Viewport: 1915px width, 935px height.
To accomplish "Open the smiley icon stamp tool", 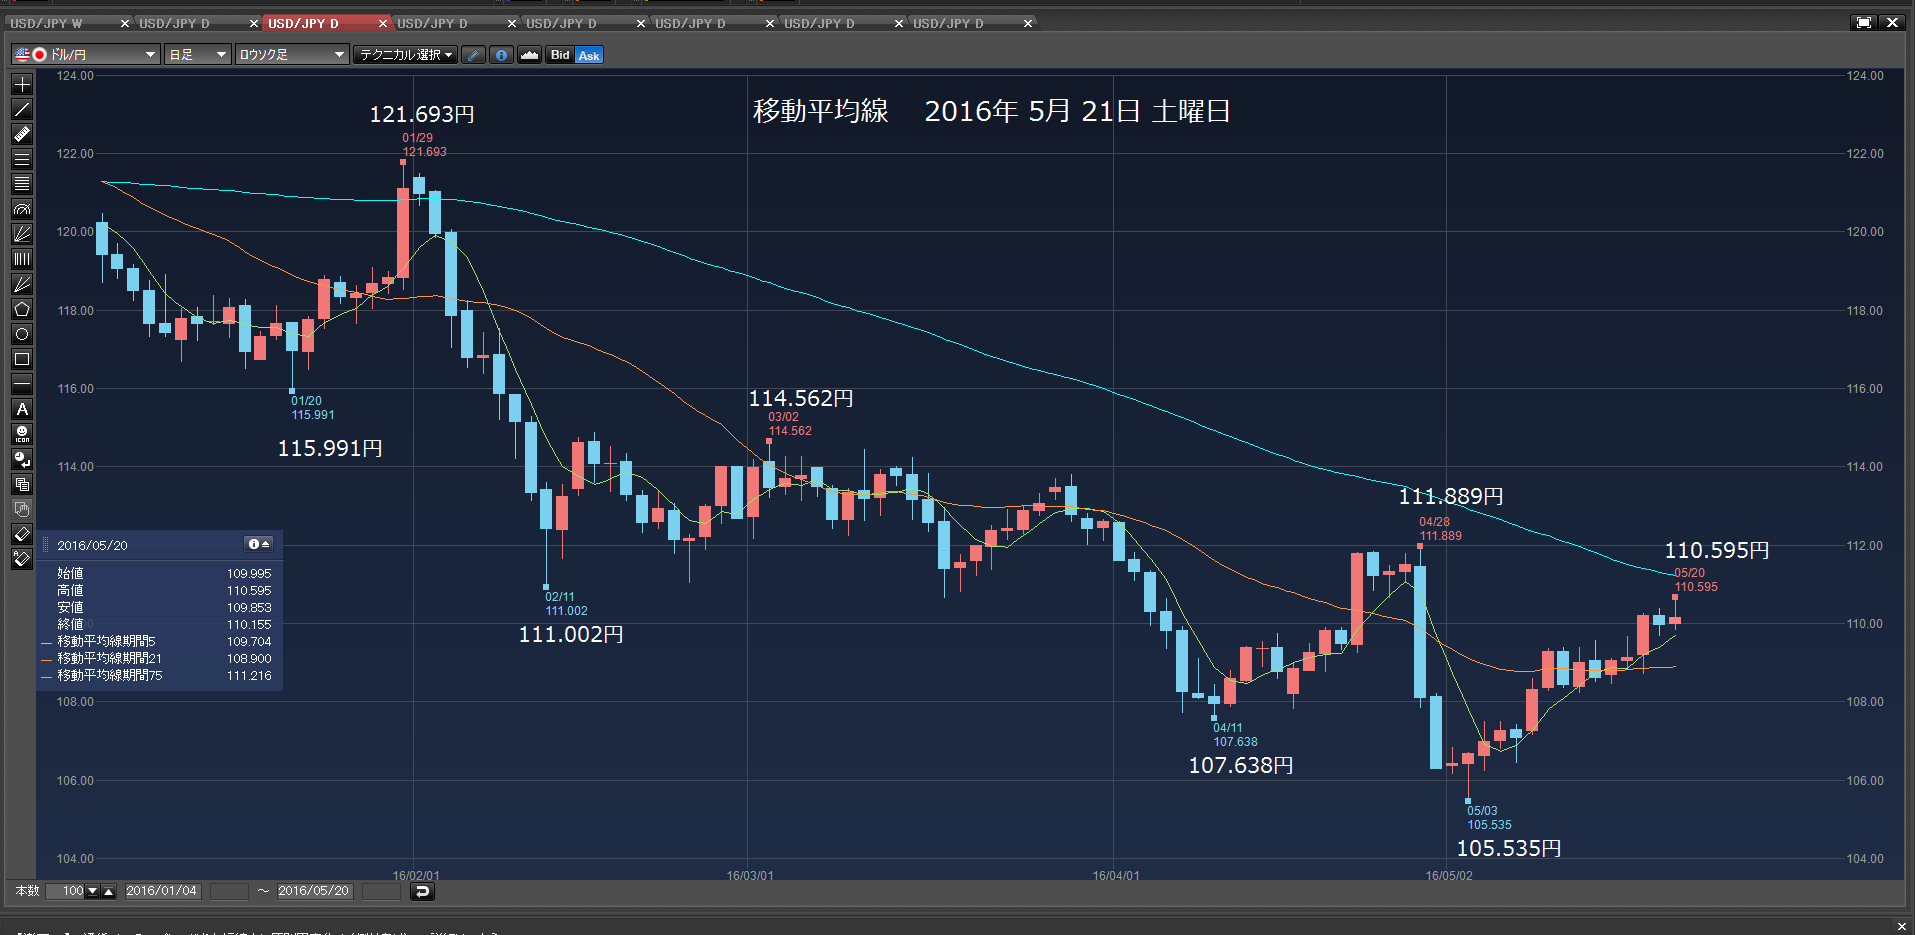I will (x=22, y=434).
